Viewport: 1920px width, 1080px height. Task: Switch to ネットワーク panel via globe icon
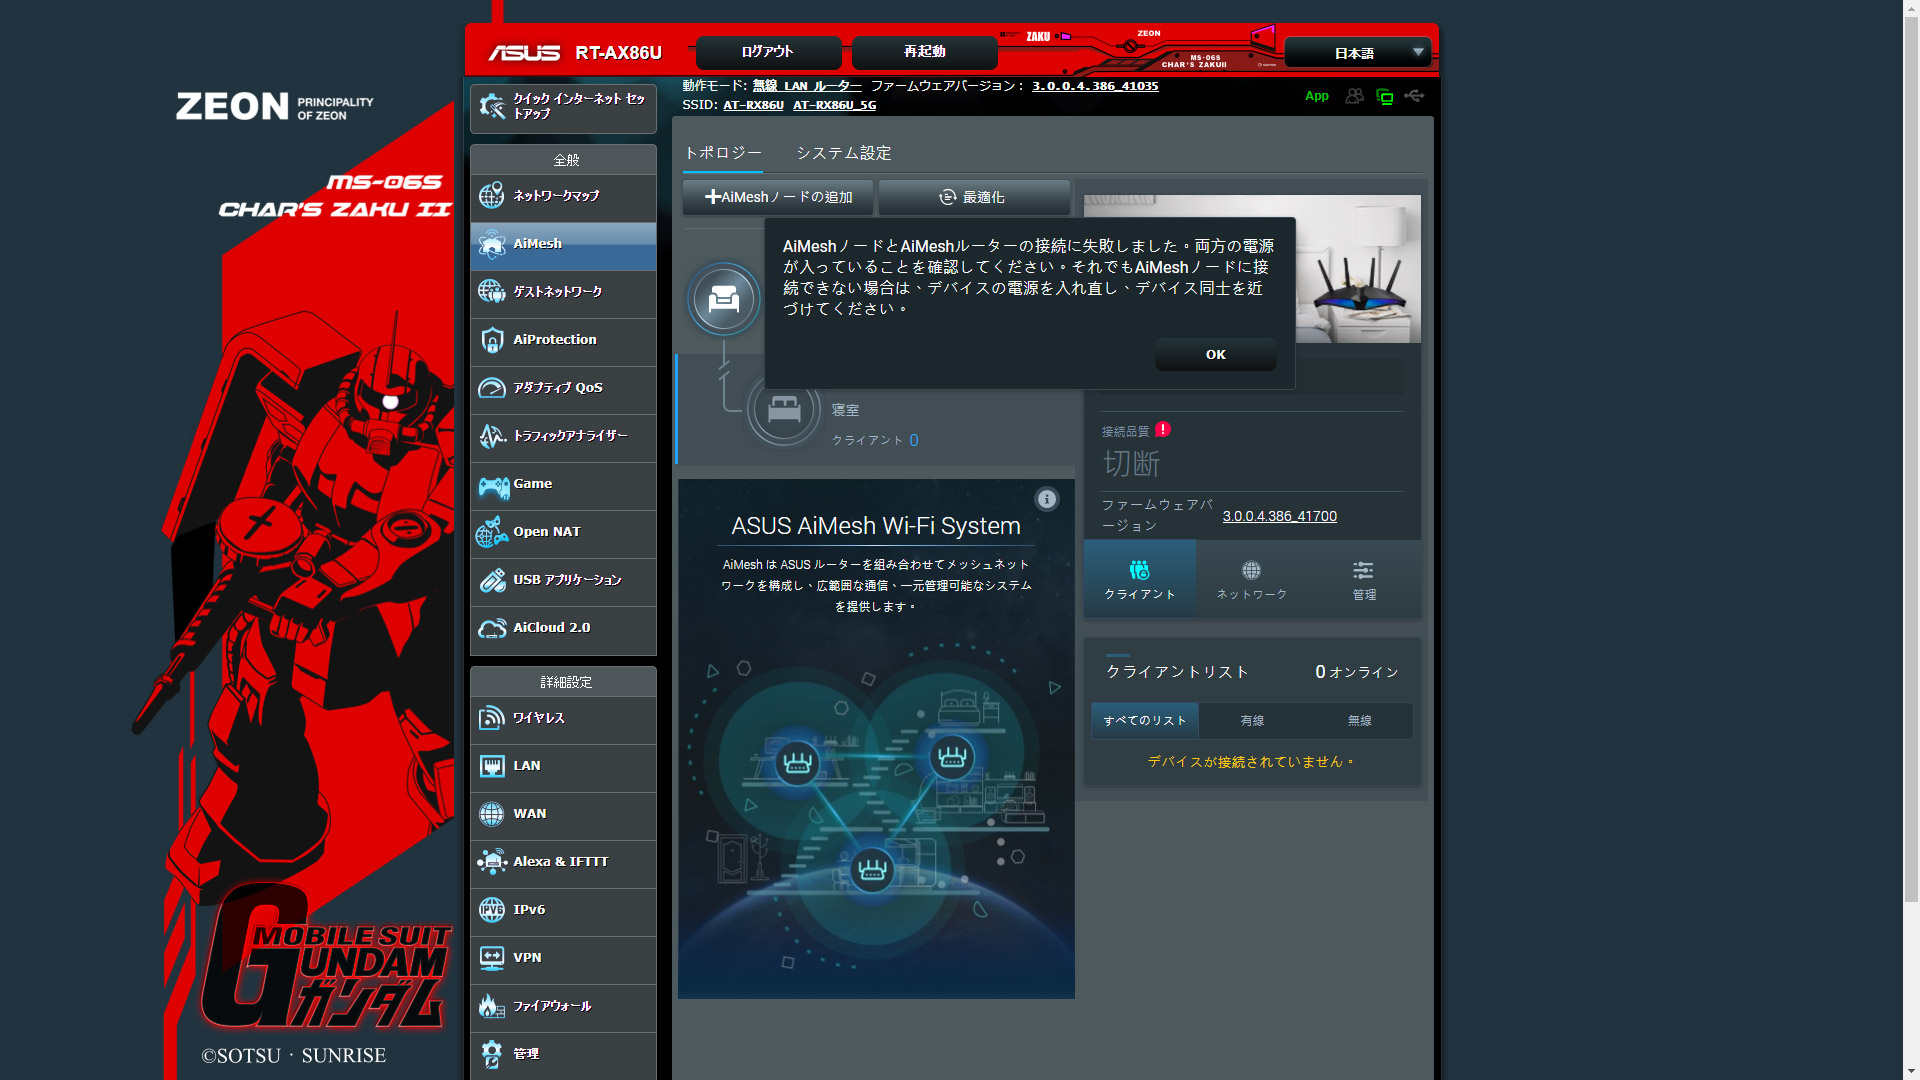click(1251, 578)
